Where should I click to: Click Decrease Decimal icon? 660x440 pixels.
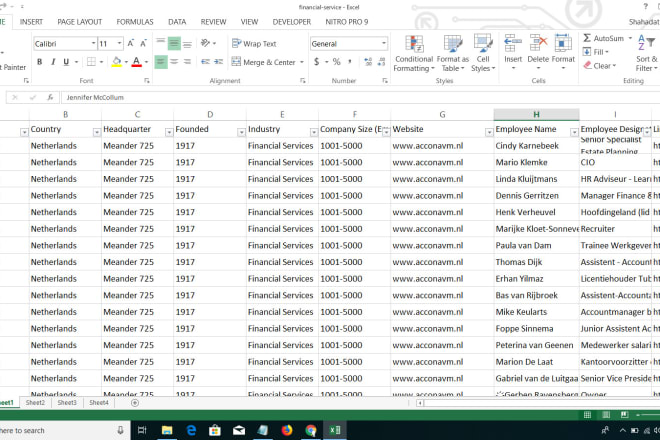pyautogui.click(x=382, y=62)
